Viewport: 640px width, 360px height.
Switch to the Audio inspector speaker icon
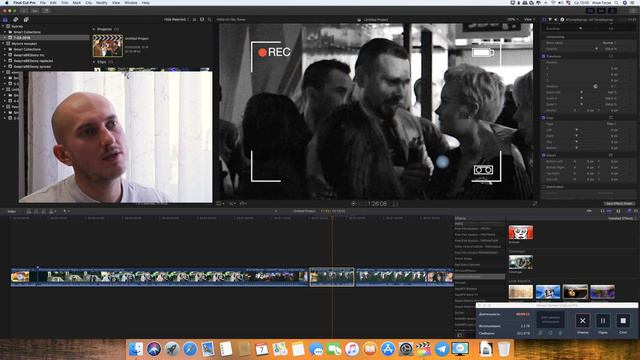pos(556,19)
